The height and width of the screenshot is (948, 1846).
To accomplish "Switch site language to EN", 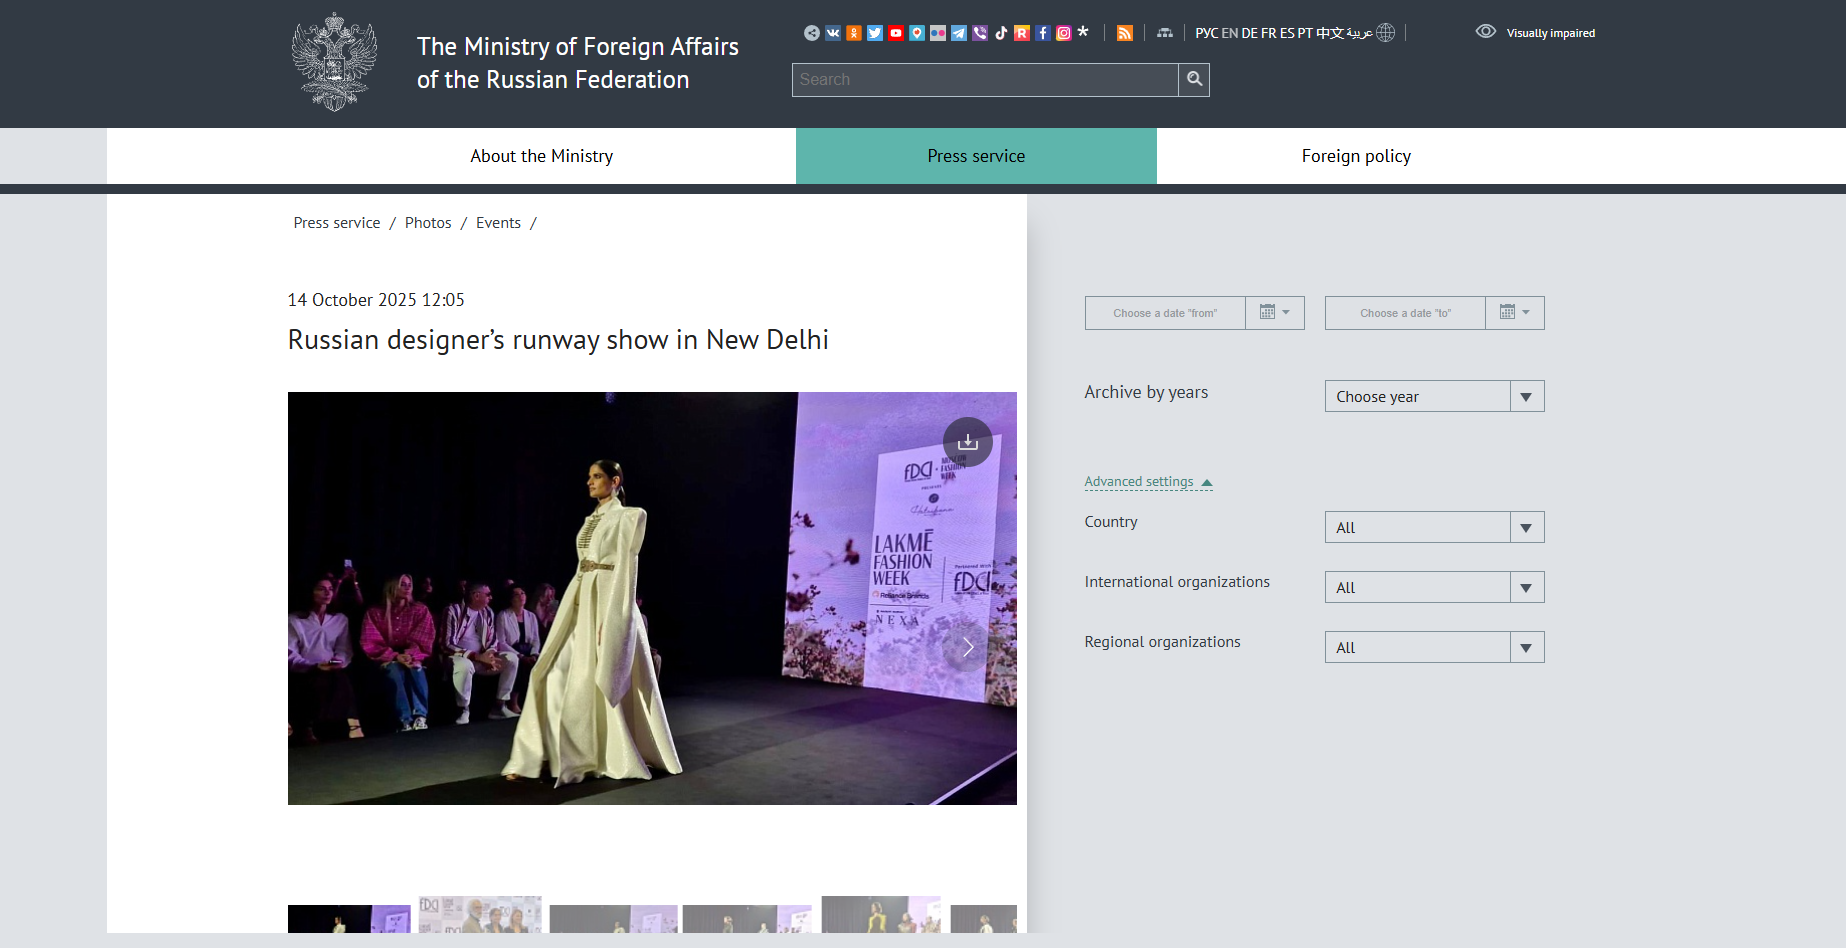I will pos(1230,33).
